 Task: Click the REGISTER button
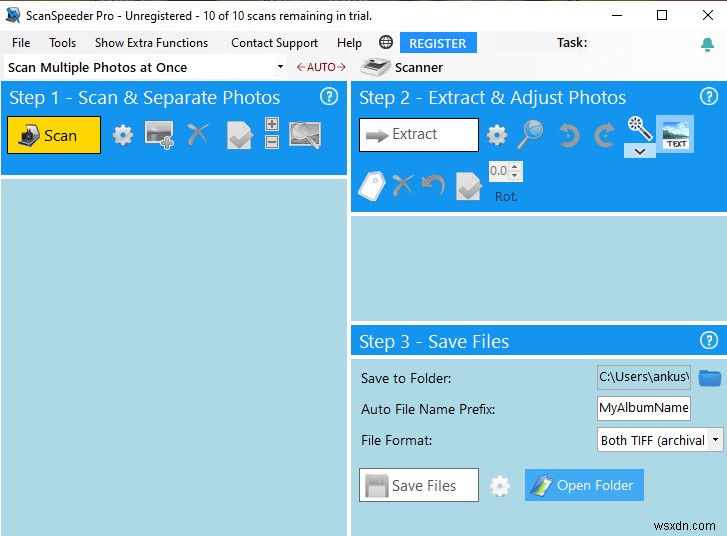tap(438, 43)
